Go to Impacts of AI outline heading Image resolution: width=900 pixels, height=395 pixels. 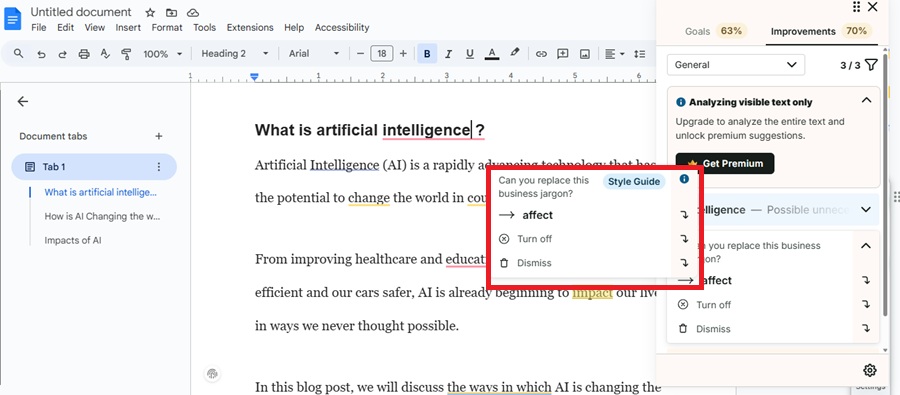[x=73, y=241]
